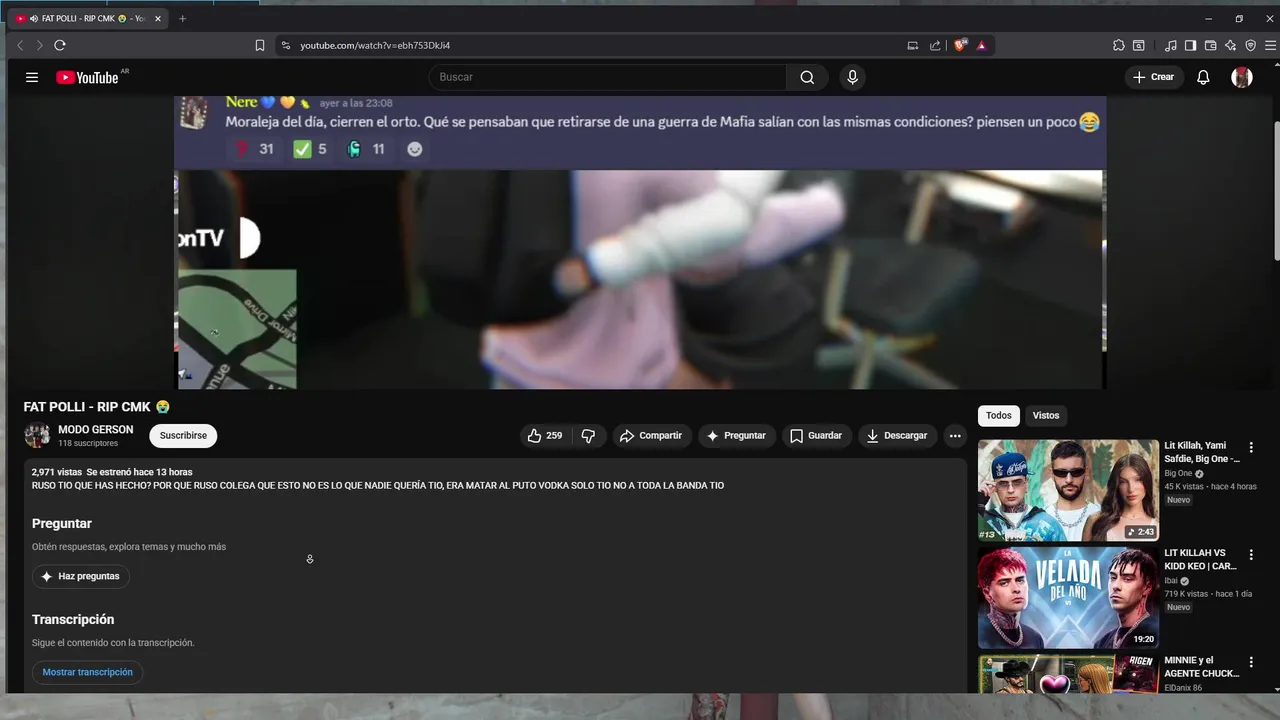The width and height of the screenshot is (1280, 720).
Task: Select the Vistos filter chip
Action: pyautogui.click(x=1046, y=416)
